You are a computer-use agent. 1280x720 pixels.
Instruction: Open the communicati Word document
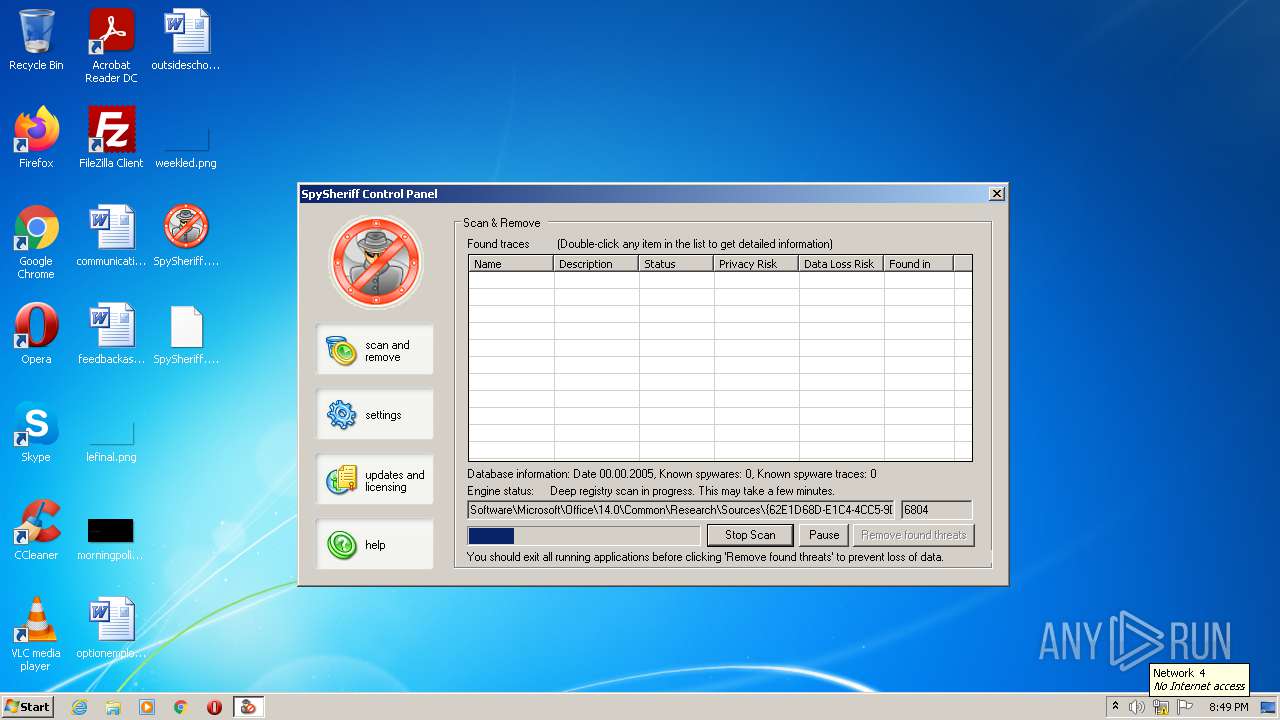click(x=111, y=236)
